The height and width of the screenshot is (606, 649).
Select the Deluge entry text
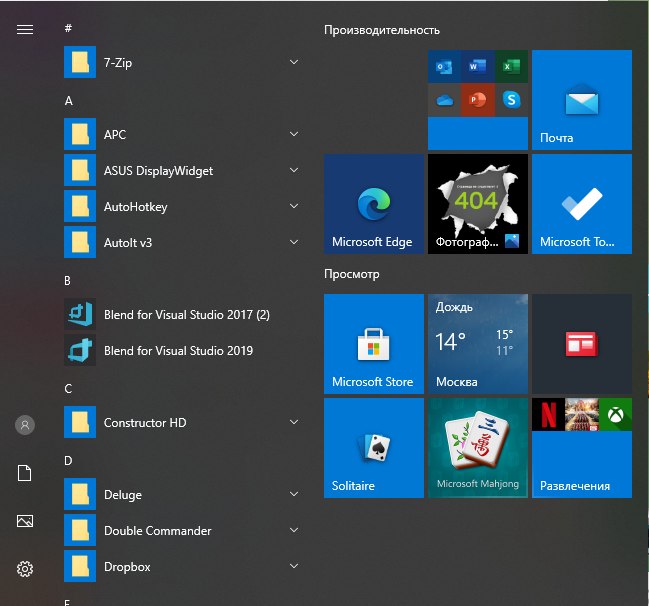123,495
